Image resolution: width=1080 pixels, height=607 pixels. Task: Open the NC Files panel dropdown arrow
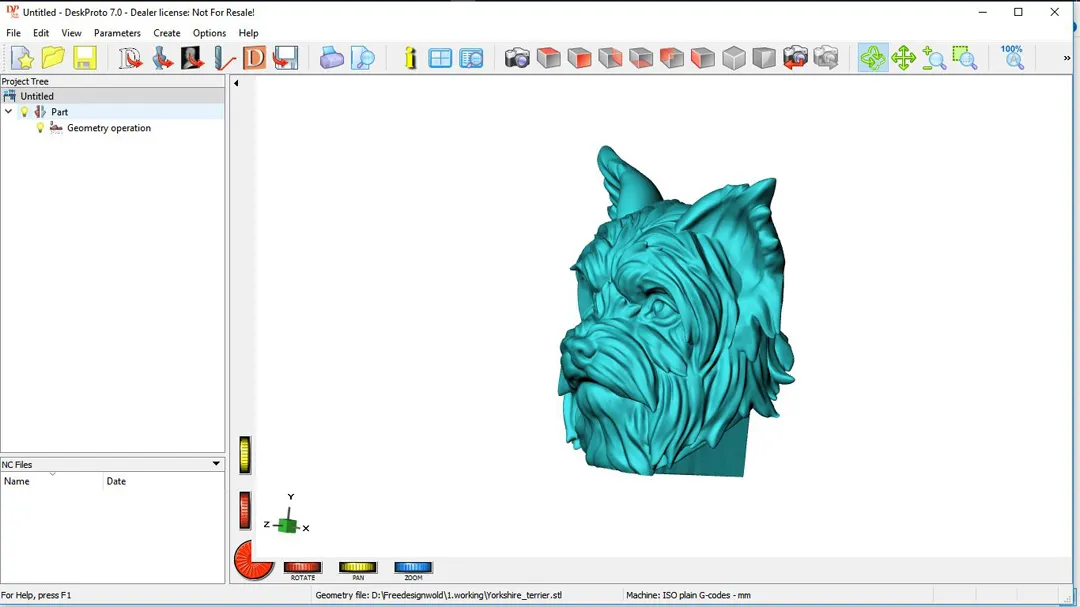(x=216, y=464)
